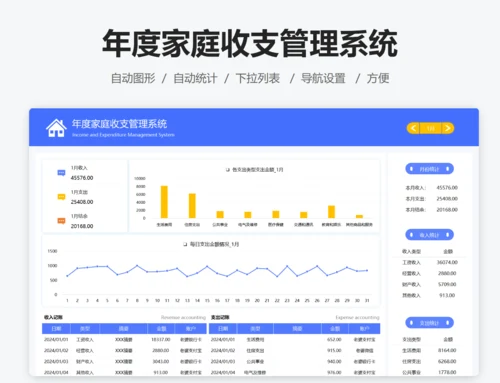Select the 类型 header in the expense table

(255, 329)
